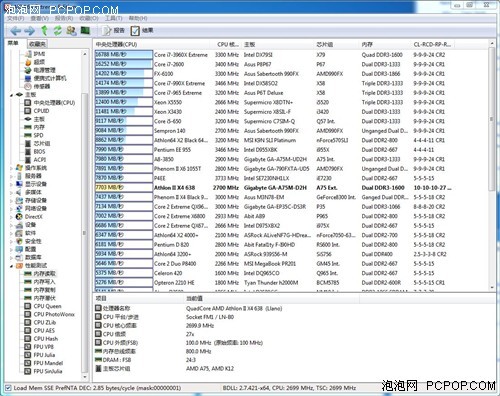Expand the 服务器 tree node

12,176
